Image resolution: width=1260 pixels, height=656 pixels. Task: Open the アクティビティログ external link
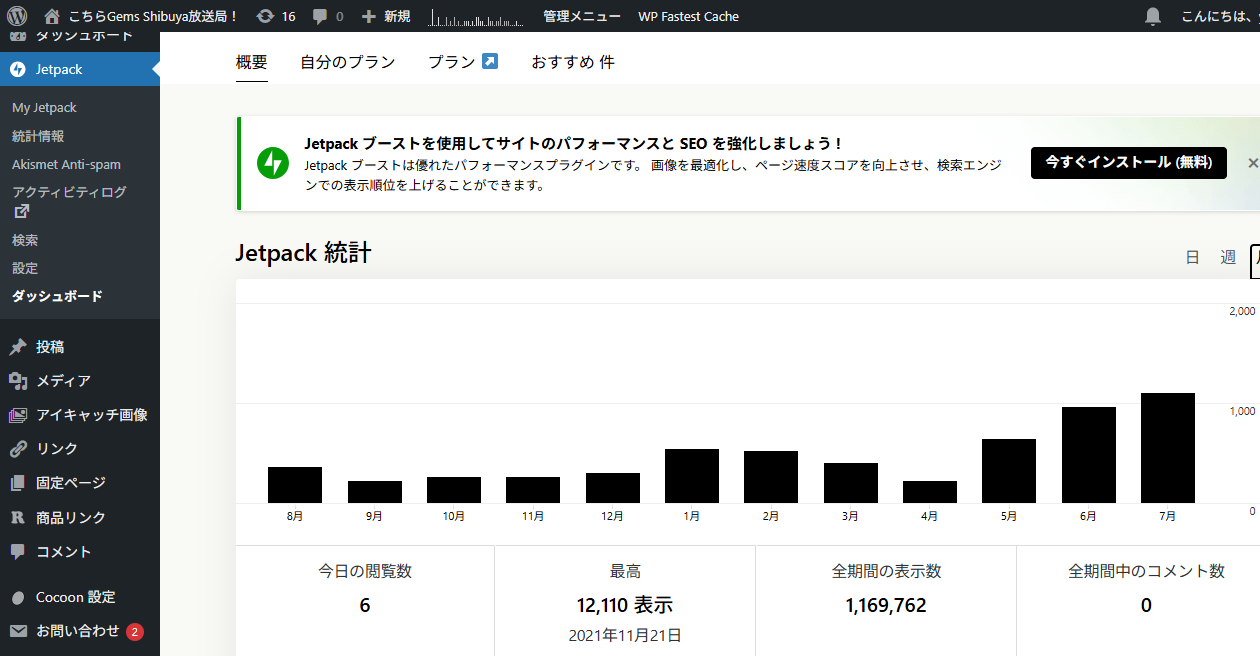69,201
